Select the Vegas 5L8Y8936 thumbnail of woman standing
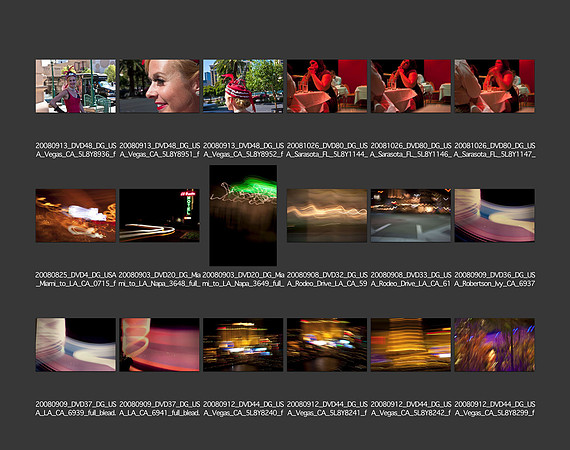 point(76,86)
